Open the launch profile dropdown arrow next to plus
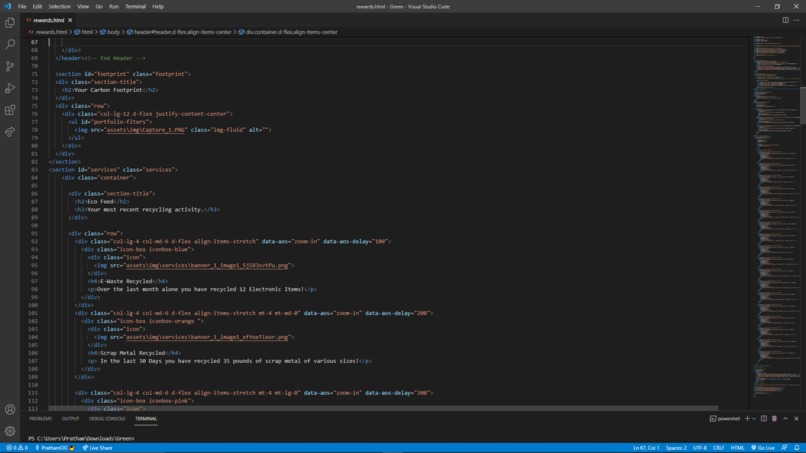806x453 pixels. [x=754, y=419]
